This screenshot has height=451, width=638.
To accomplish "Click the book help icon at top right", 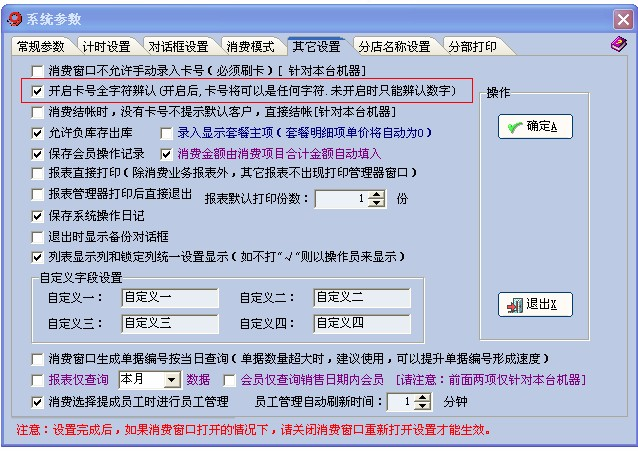I will click(618, 45).
